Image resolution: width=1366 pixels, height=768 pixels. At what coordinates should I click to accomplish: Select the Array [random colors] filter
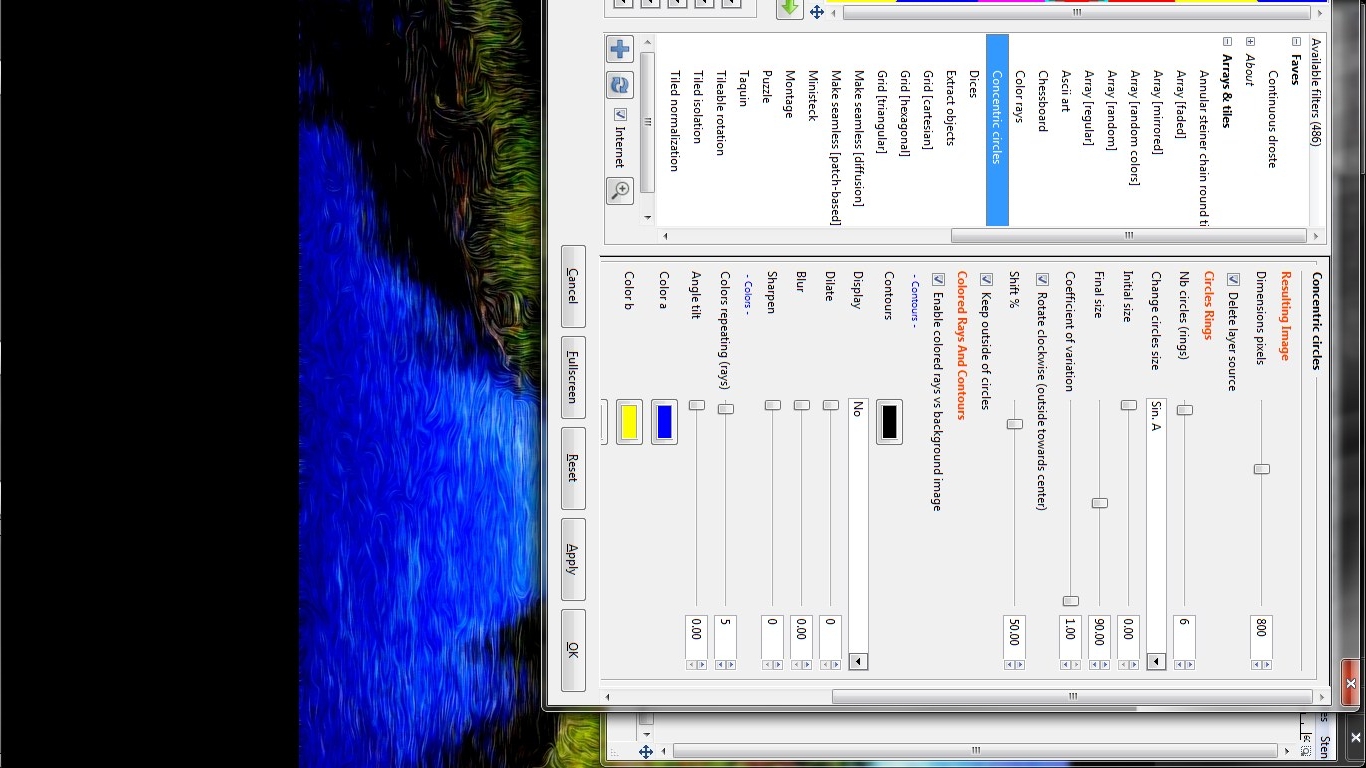click(1135, 127)
